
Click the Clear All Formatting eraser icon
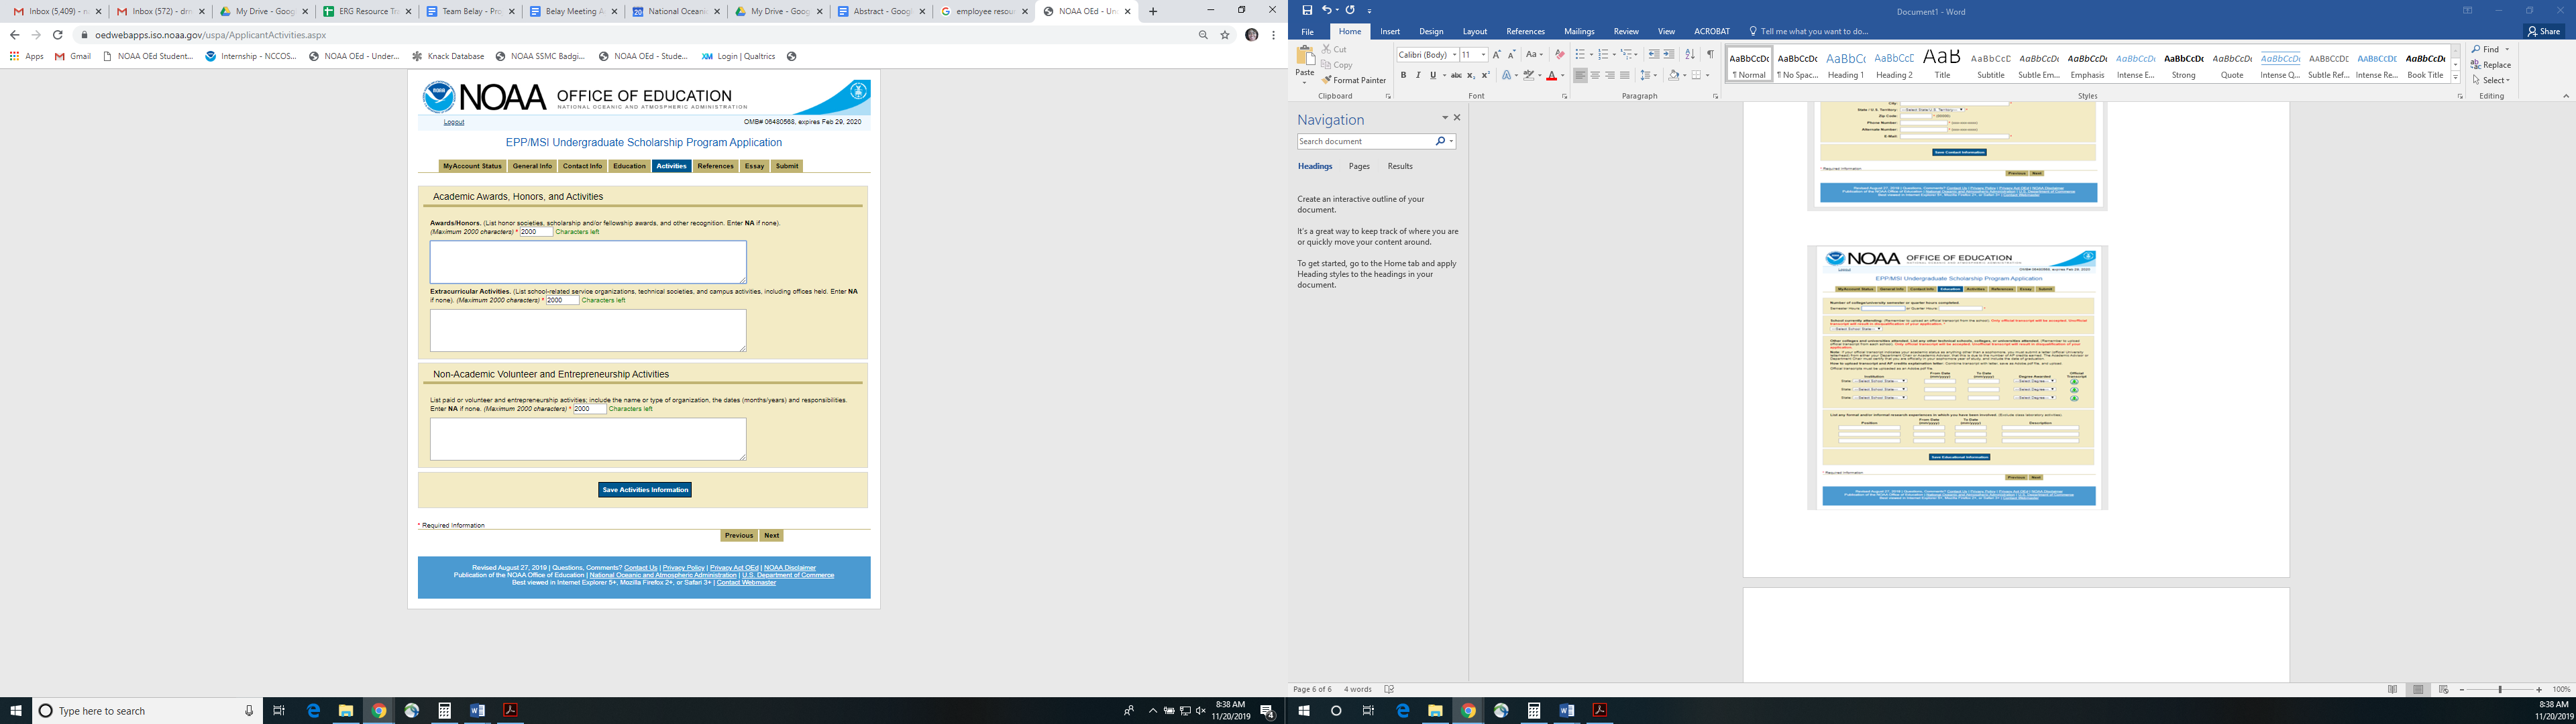point(1559,55)
